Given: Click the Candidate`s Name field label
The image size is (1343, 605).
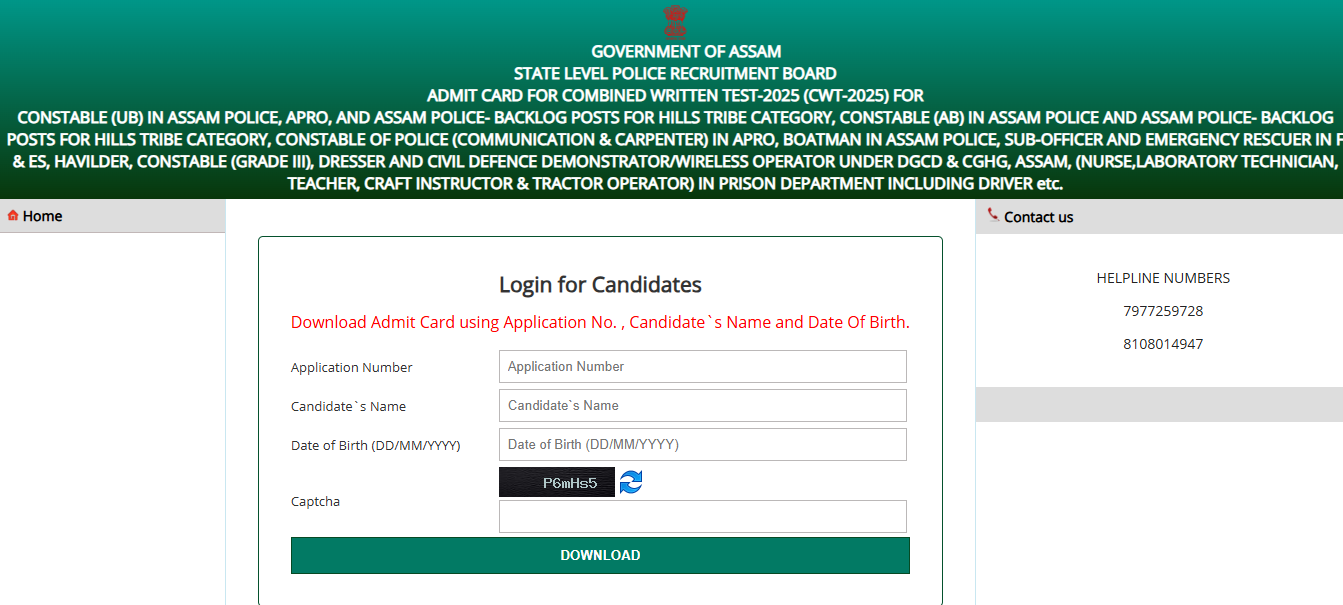Looking at the screenshot, I should 348,407.
